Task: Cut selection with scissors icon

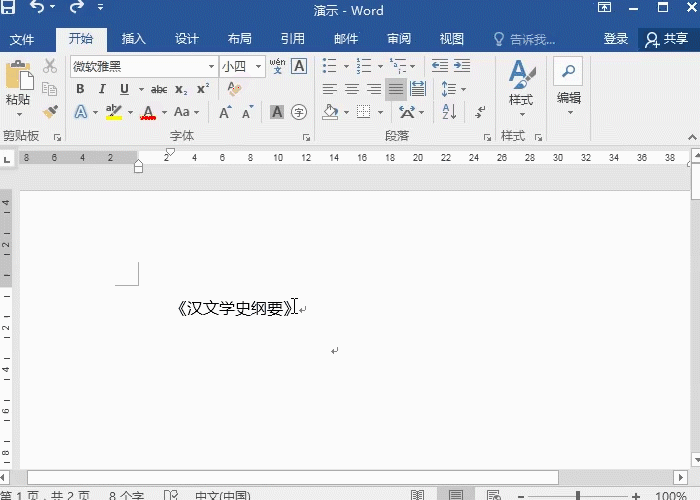Action: click(x=50, y=66)
